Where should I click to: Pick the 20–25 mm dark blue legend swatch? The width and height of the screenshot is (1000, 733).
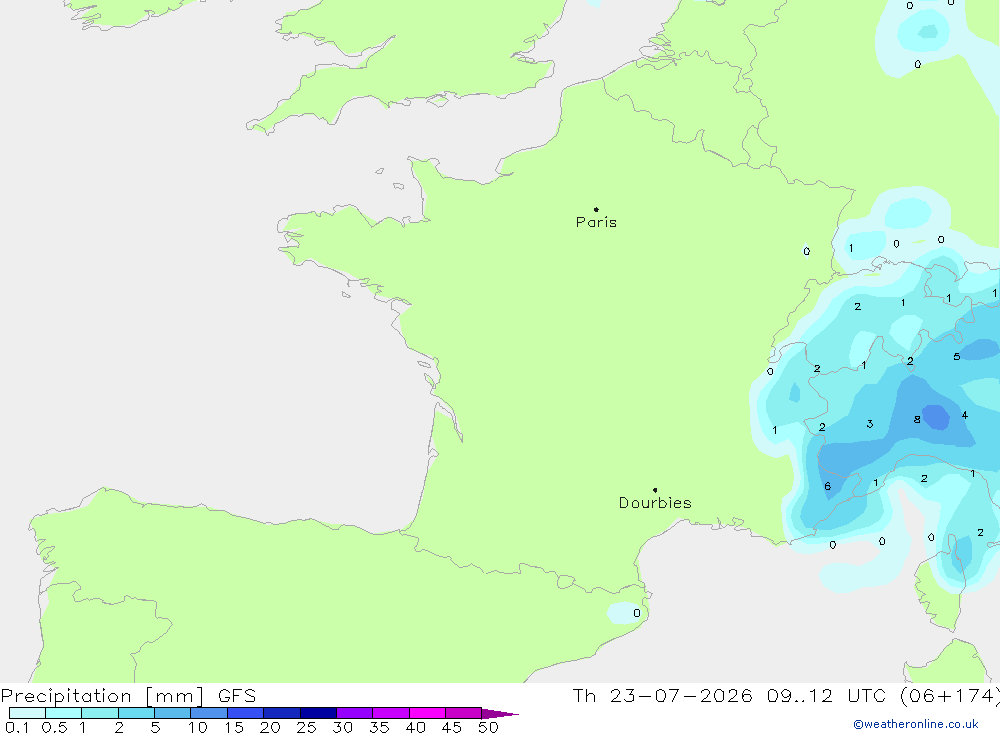(281, 713)
